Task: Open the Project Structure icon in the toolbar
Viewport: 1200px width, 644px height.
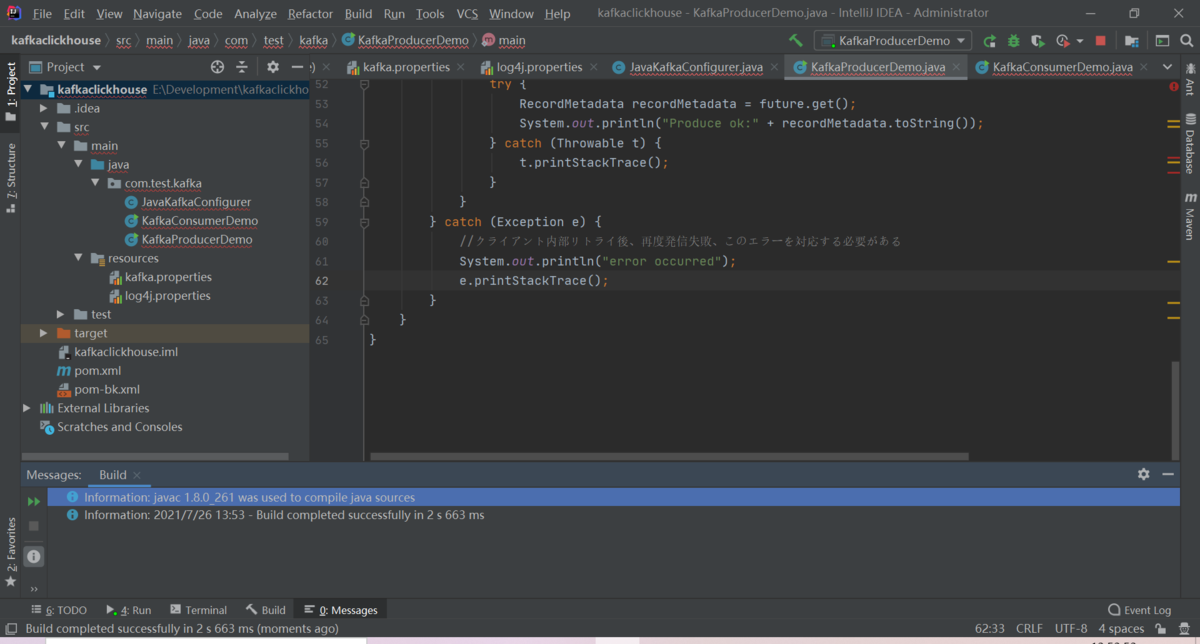Action: (x=1132, y=41)
